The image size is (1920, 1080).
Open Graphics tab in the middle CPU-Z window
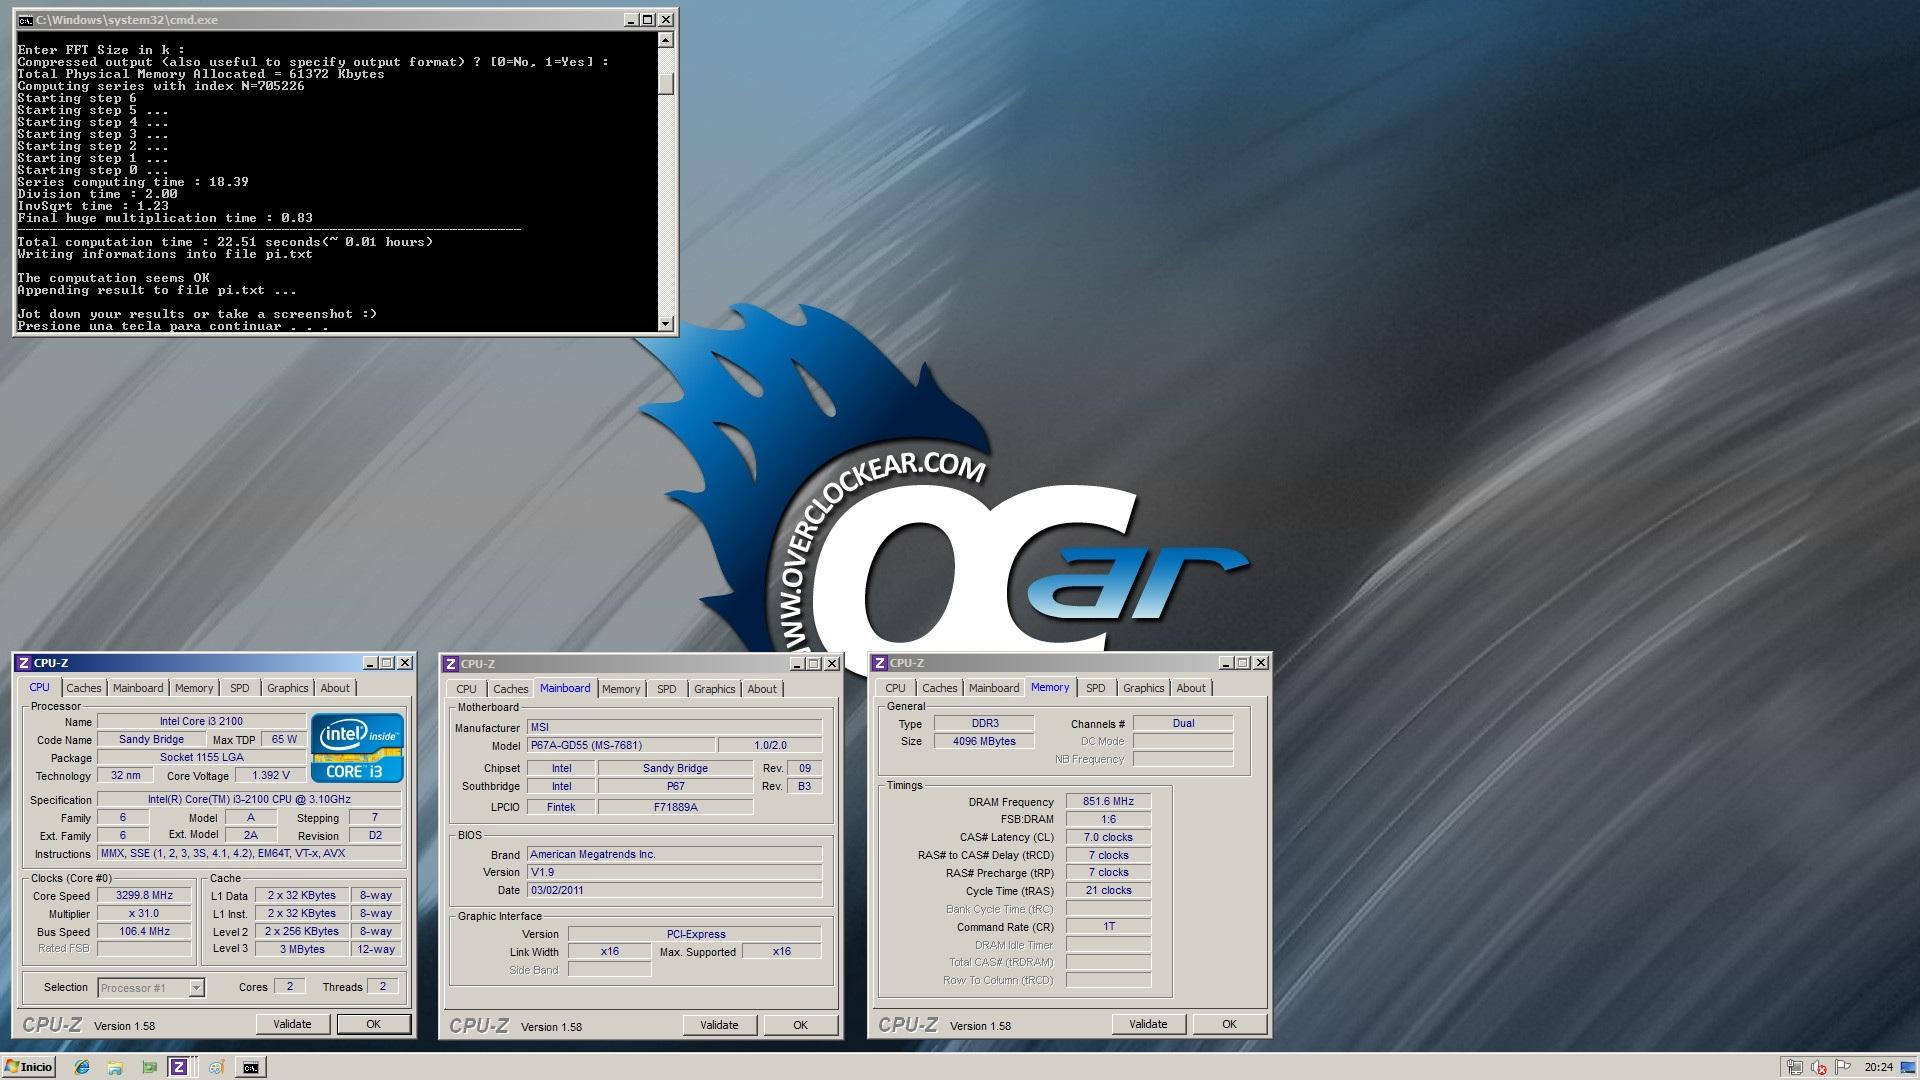(x=715, y=689)
